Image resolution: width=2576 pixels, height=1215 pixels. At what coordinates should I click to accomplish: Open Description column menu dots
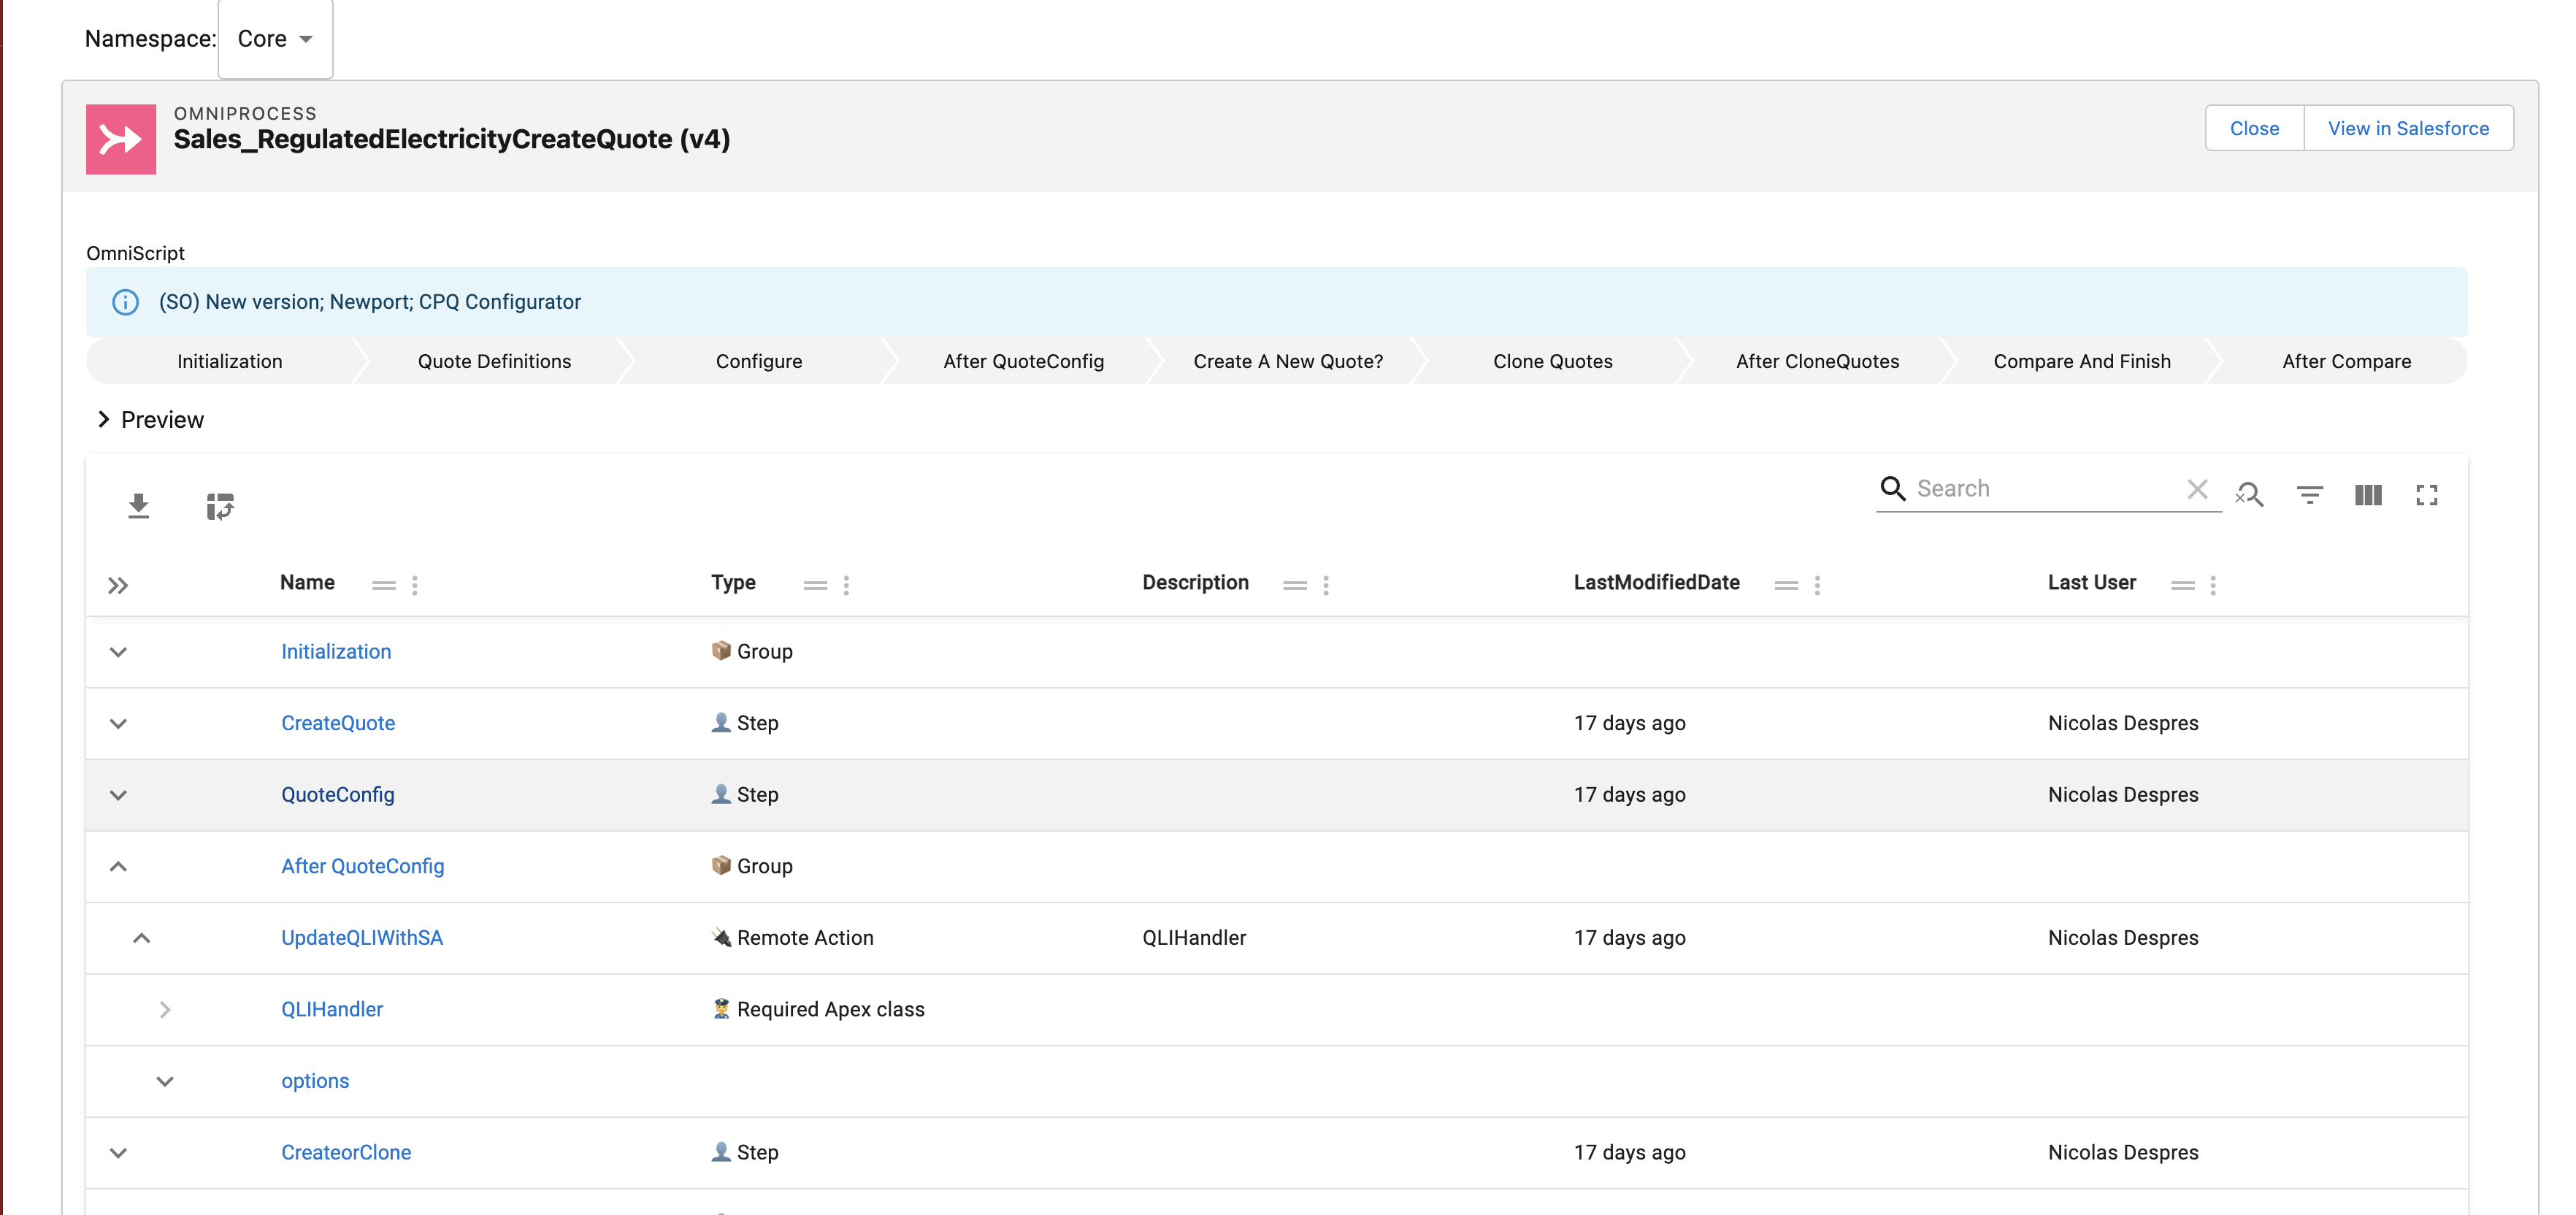(x=1326, y=585)
